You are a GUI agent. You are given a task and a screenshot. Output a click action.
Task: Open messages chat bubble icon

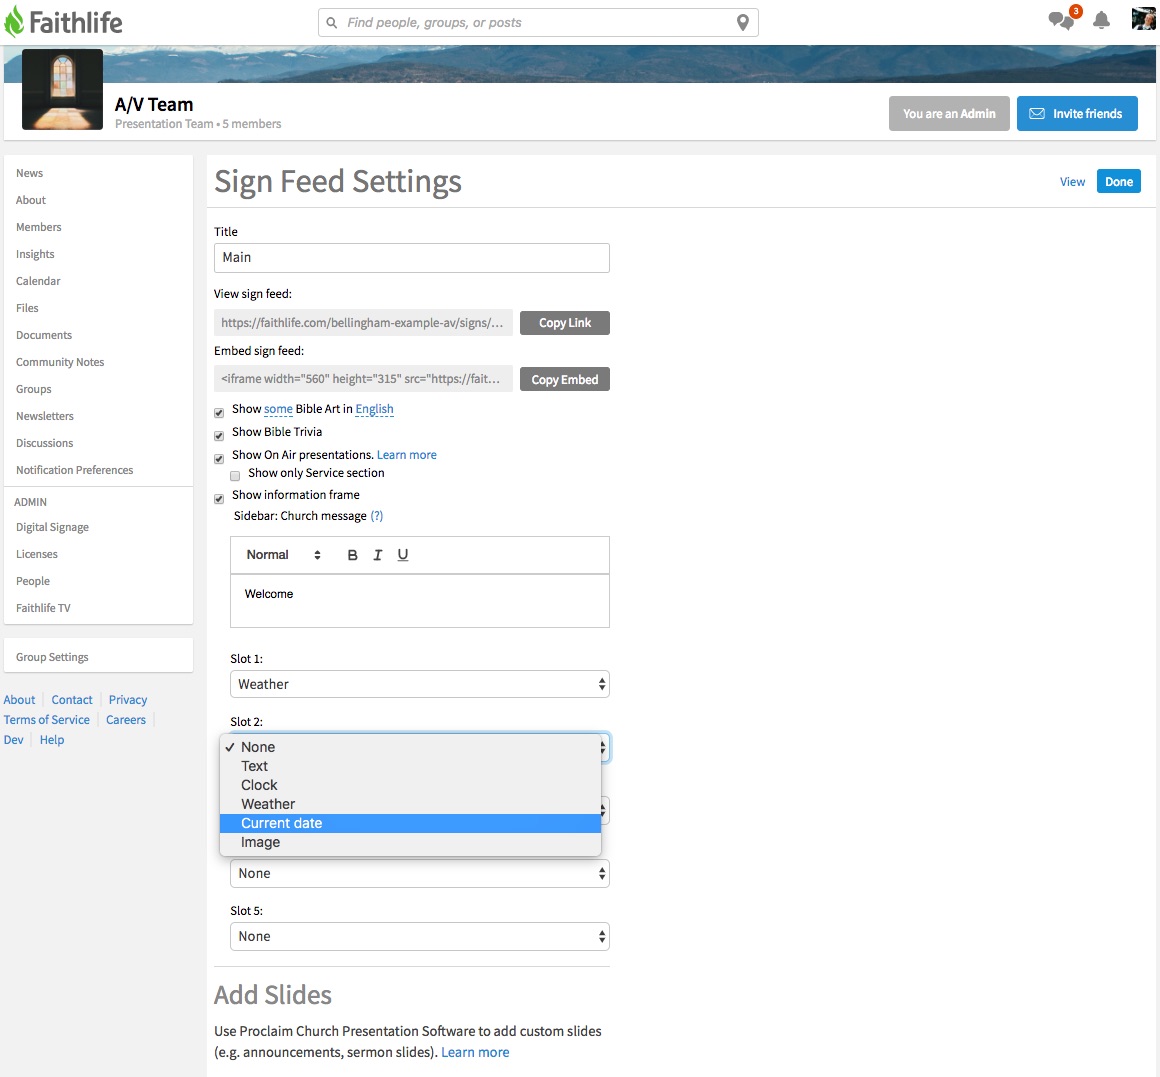click(x=1062, y=20)
